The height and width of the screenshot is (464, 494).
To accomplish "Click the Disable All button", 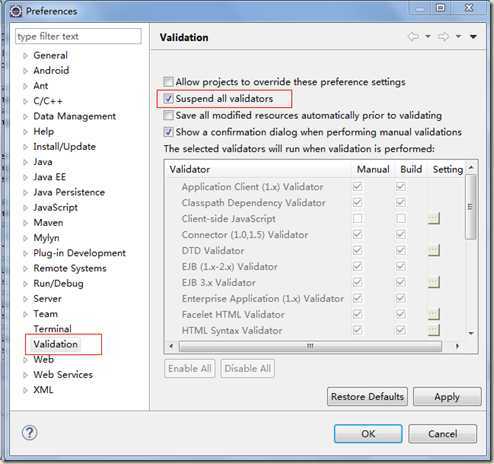I will pos(248,369).
